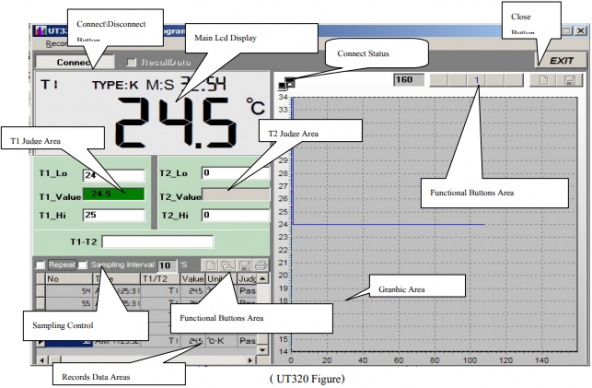Close the UT320 window with the X
592x388 pixels.
coord(581,31)
